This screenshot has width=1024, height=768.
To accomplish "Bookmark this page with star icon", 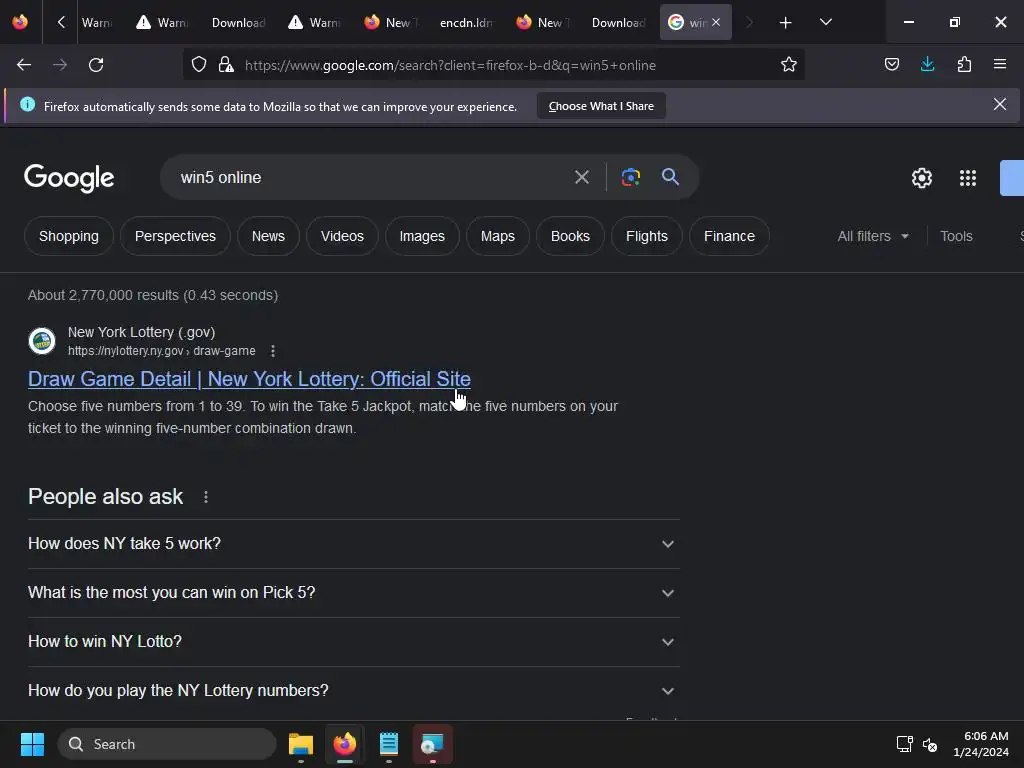I will 788,65.
